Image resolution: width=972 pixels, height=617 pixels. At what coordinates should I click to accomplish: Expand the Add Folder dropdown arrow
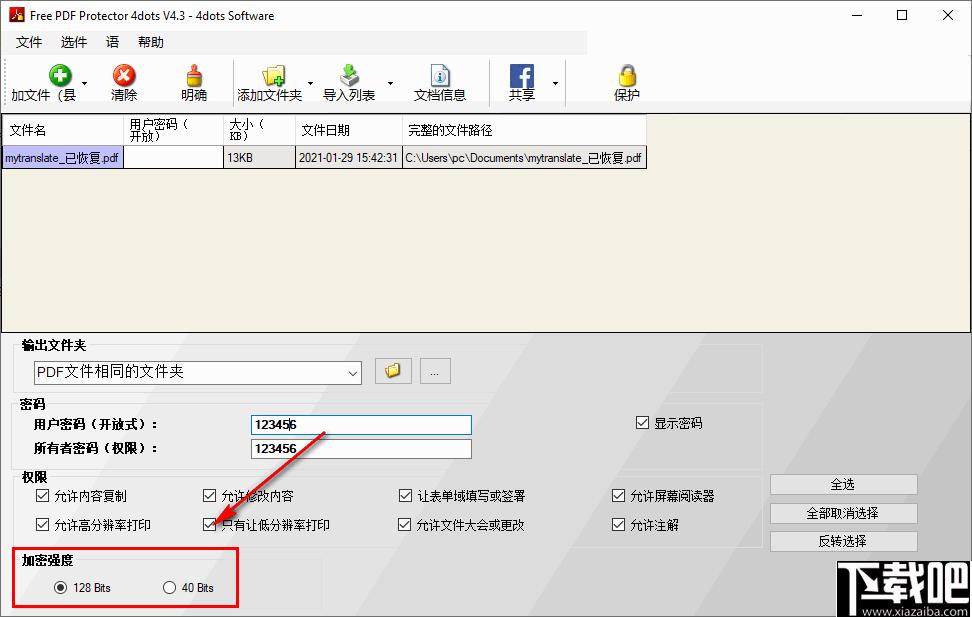coord(310,83)
